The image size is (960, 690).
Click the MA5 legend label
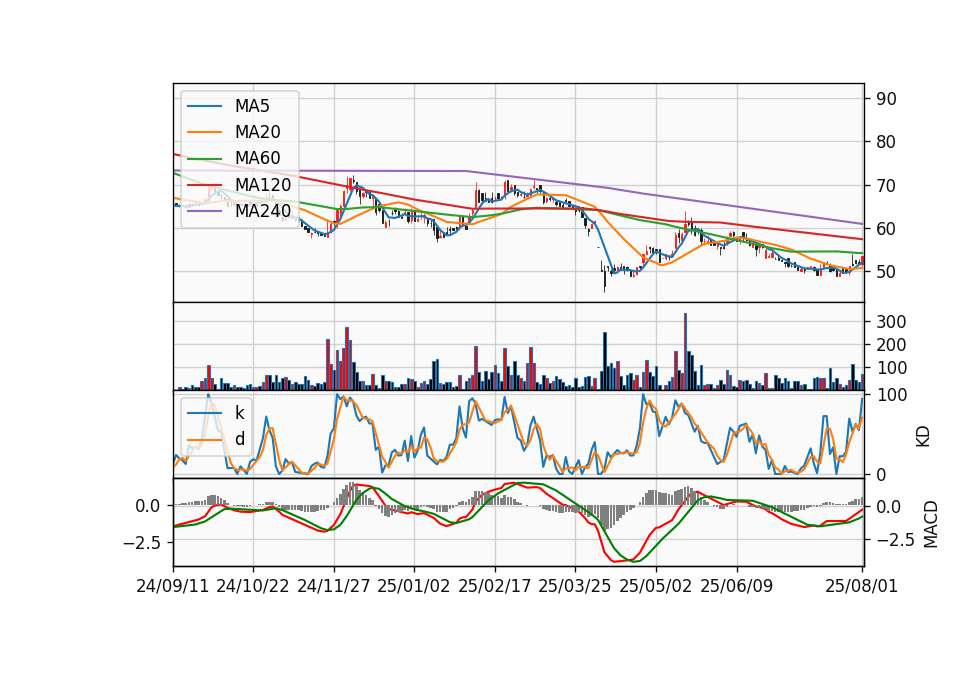(252, 106)
